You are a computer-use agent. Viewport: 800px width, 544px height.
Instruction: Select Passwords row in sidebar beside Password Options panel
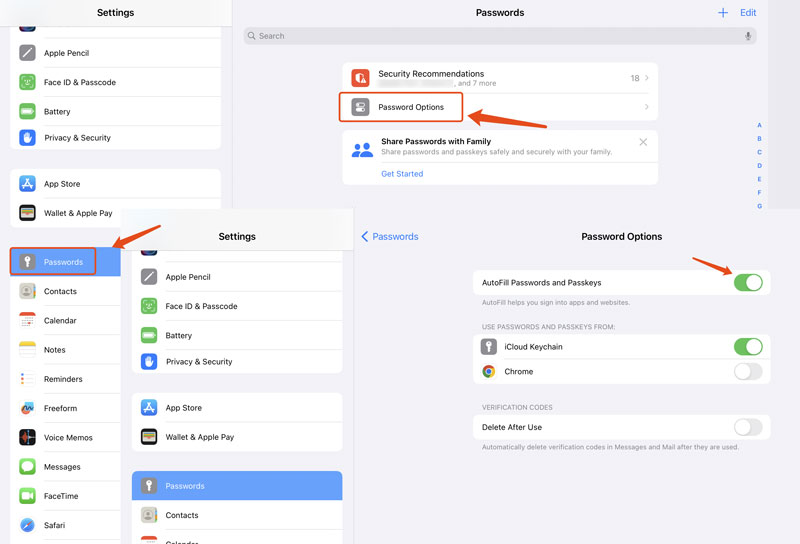click(x=237, y=485)
